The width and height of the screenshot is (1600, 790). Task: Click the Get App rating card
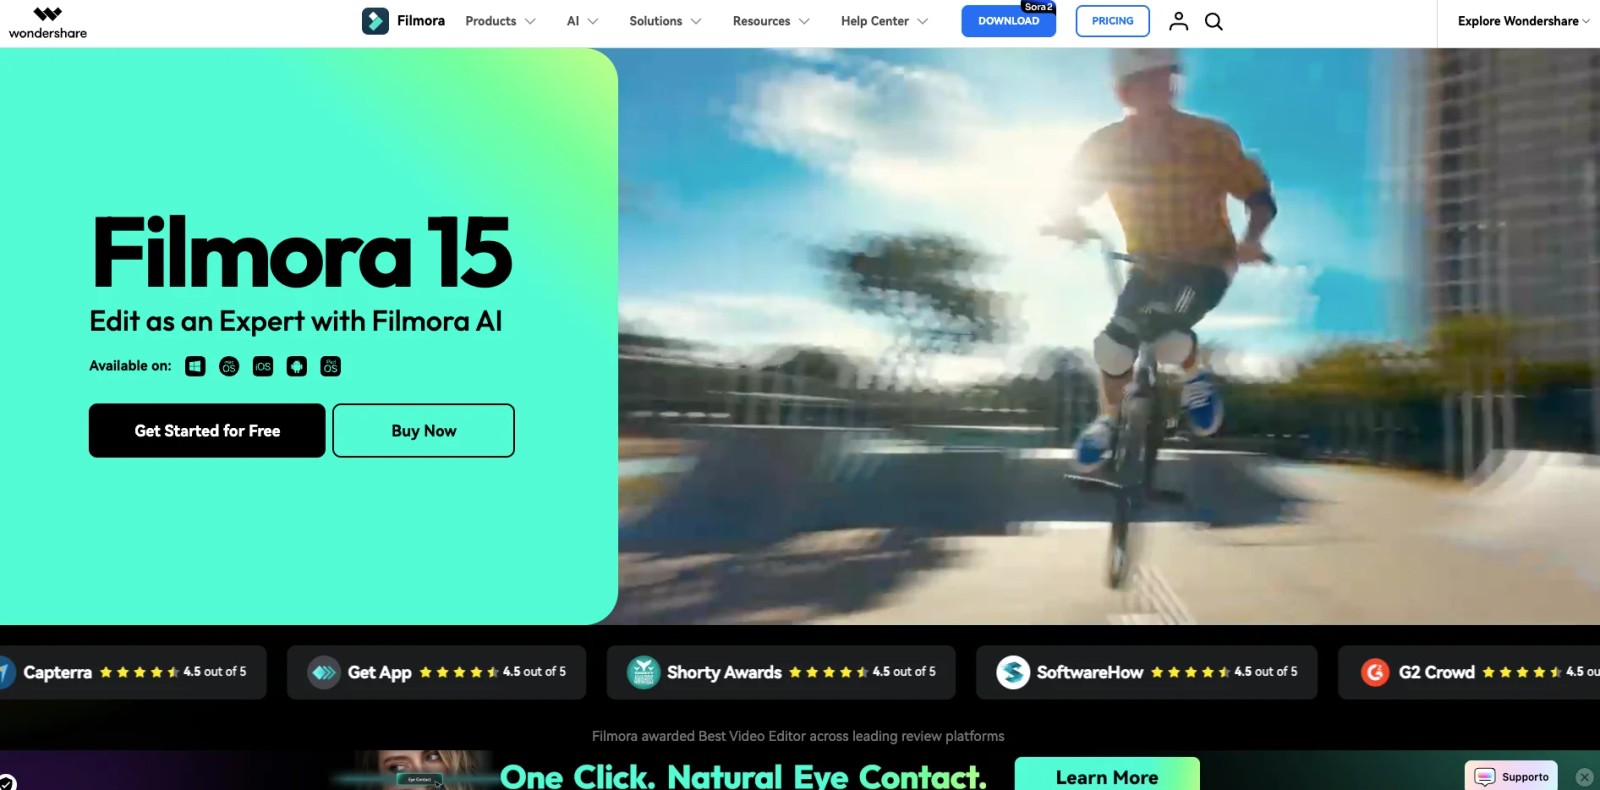tap(436, 672)
